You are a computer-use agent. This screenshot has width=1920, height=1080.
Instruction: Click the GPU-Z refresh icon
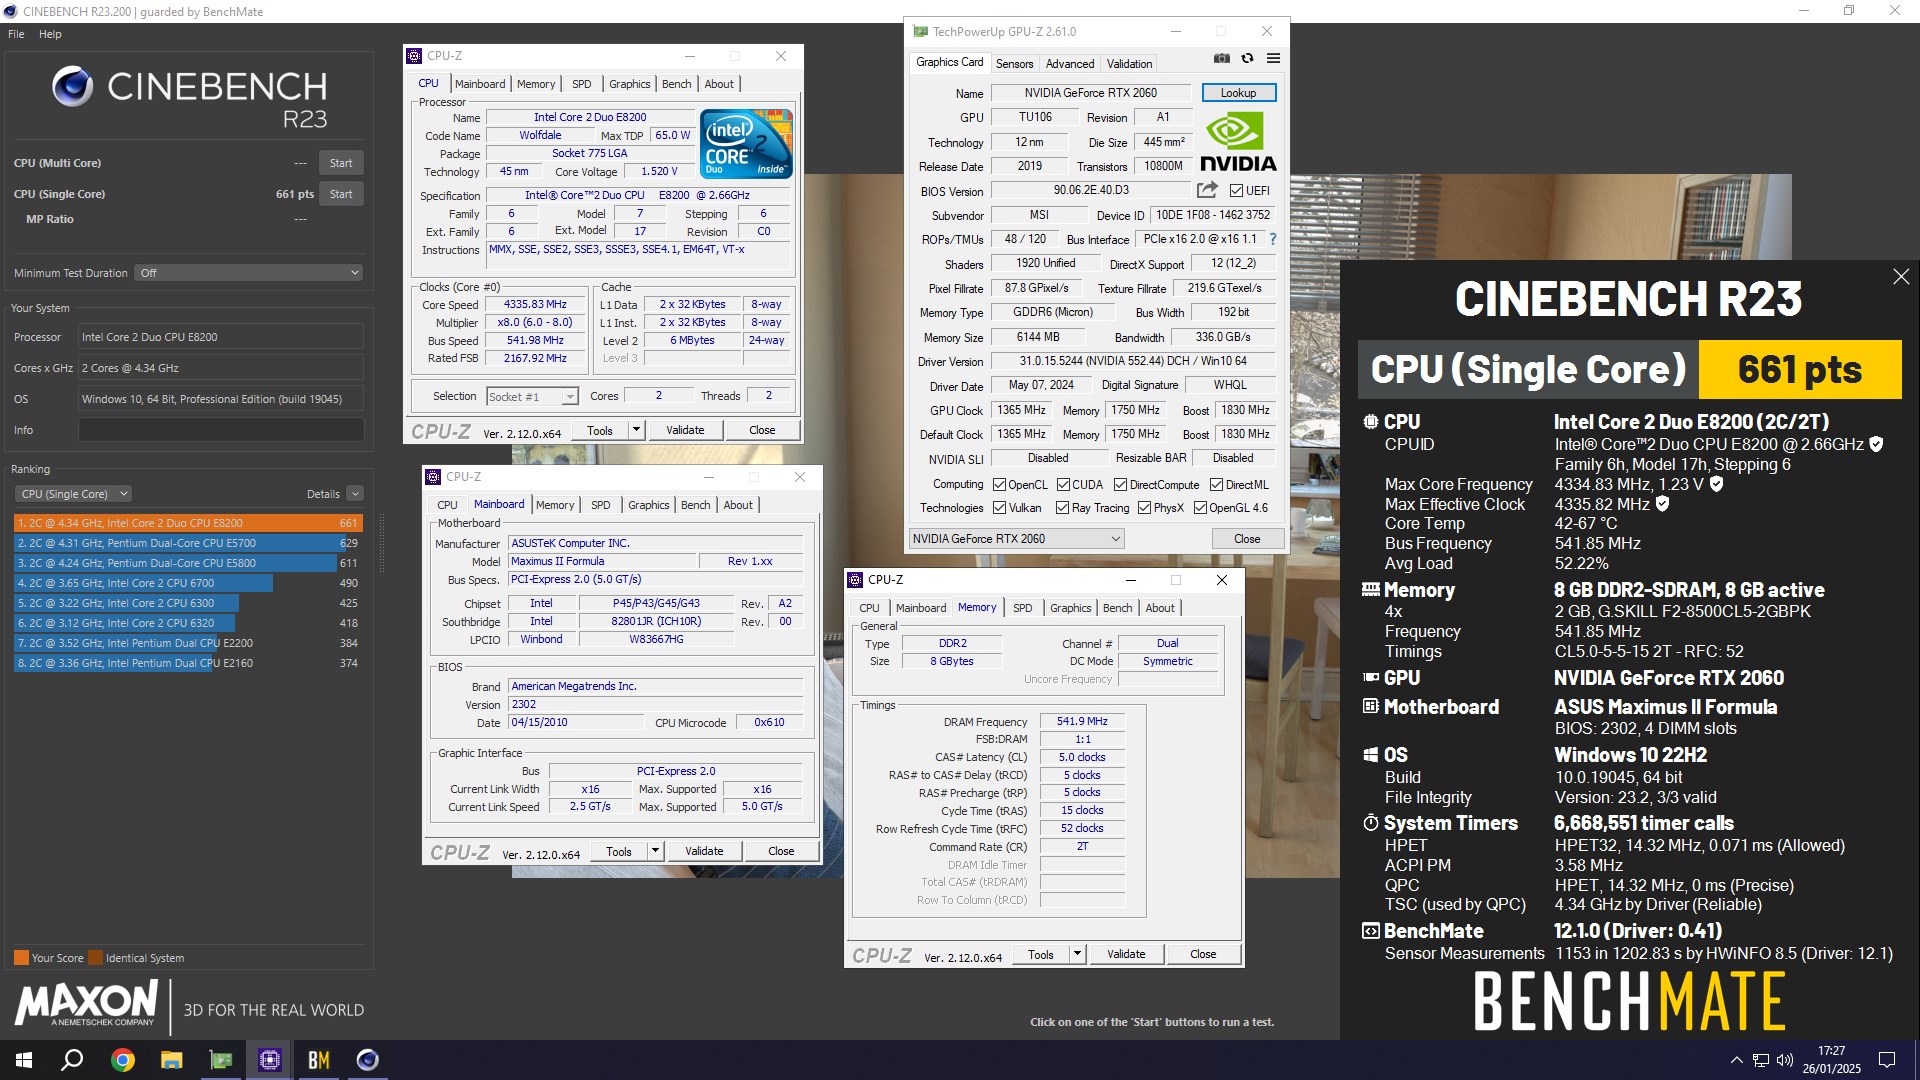point(1247,59)
